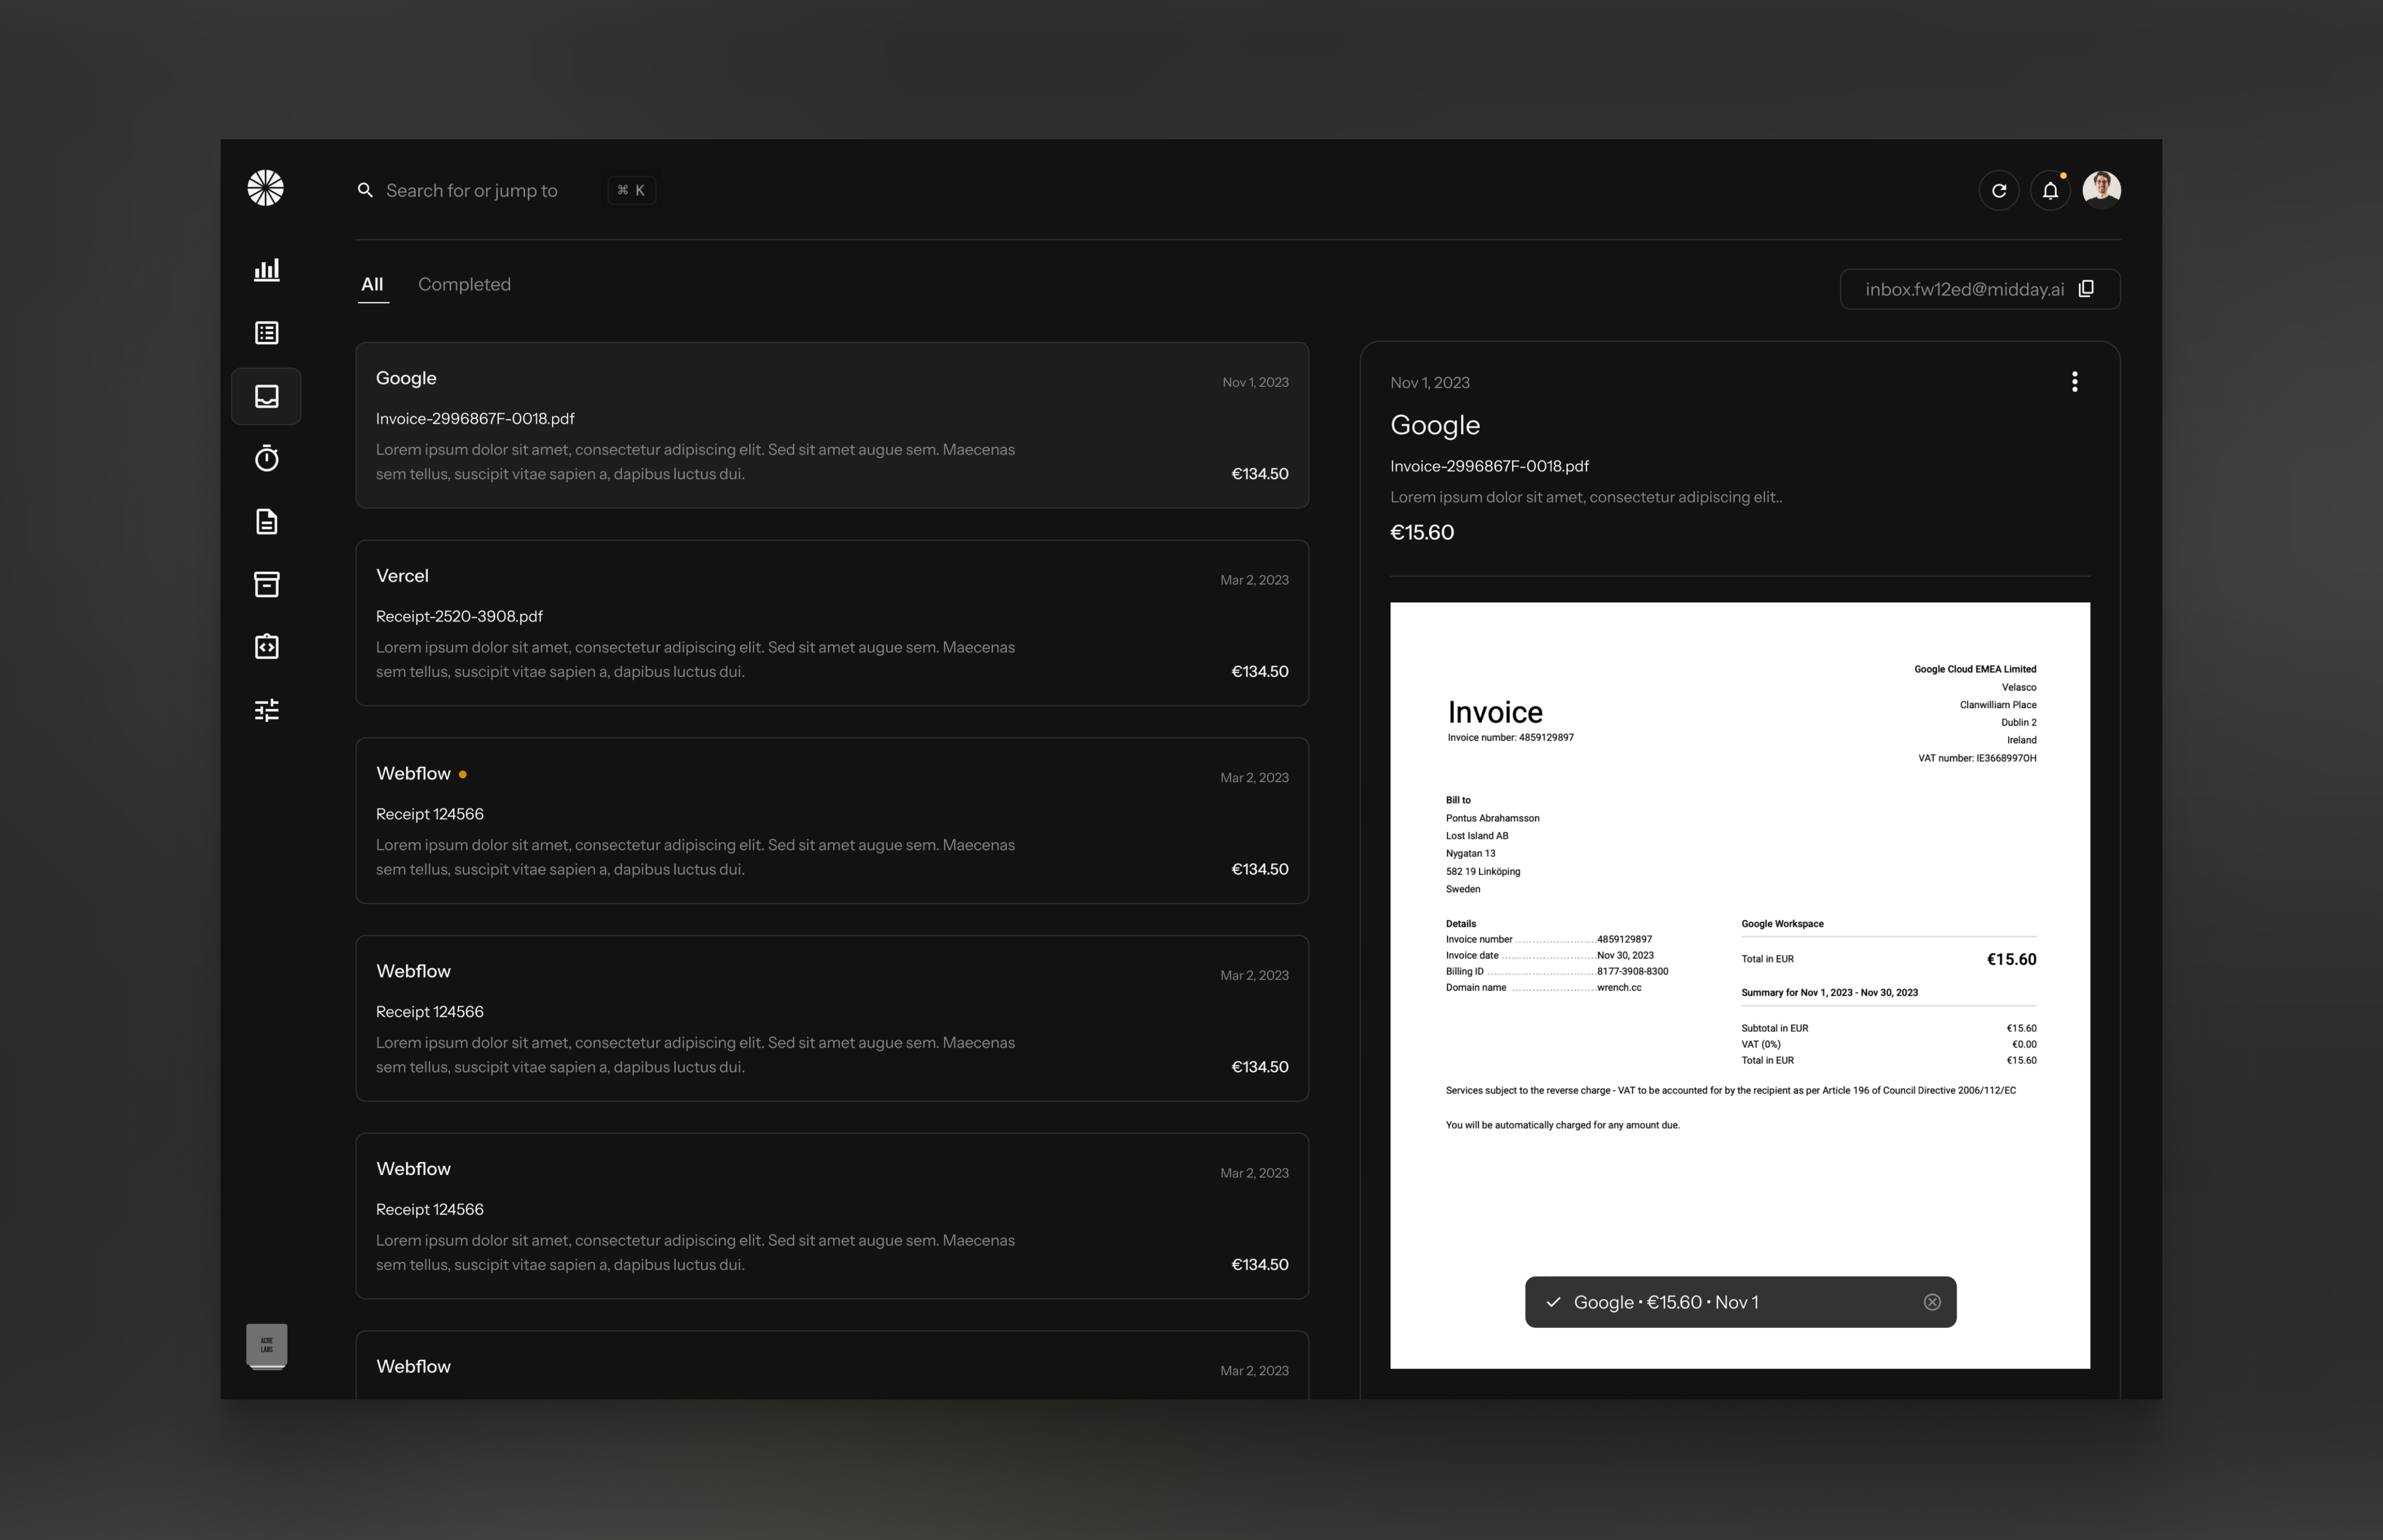
Task: Click the Vercel card's 'Mar 2, 2023' date
Action: [1254, 580]
